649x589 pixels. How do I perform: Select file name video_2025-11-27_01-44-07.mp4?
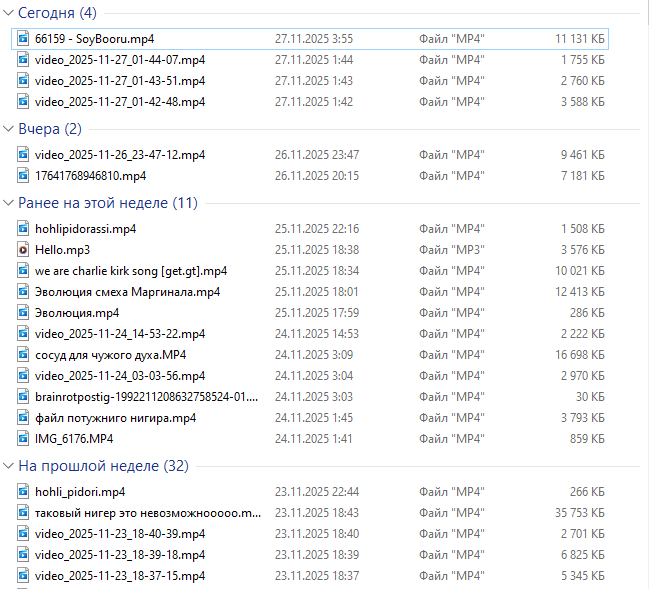120,60
